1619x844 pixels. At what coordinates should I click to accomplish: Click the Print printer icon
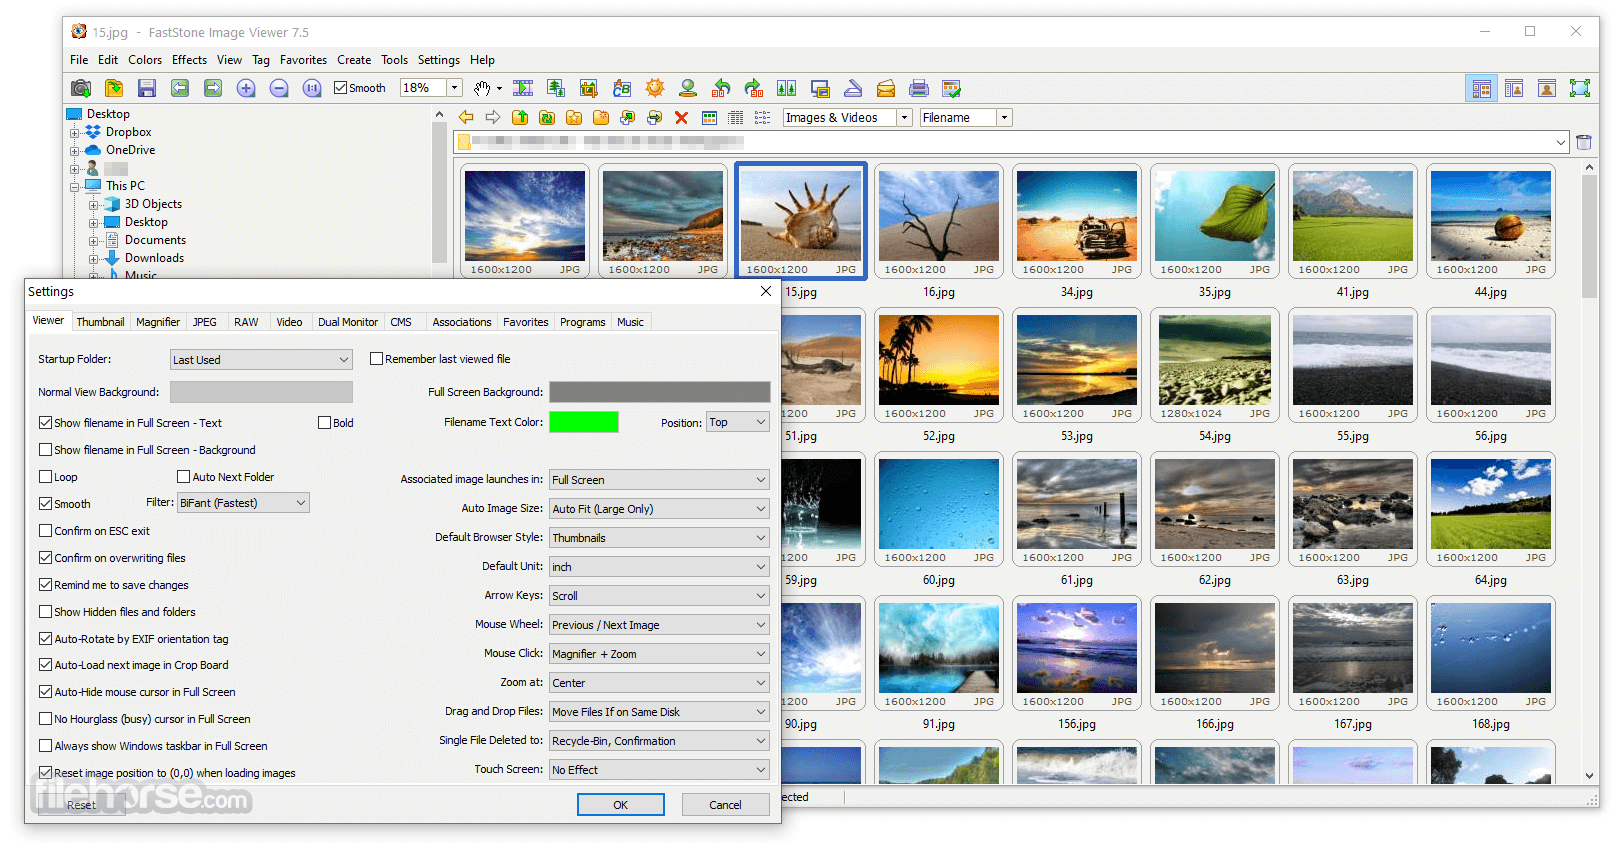(918, 88)
